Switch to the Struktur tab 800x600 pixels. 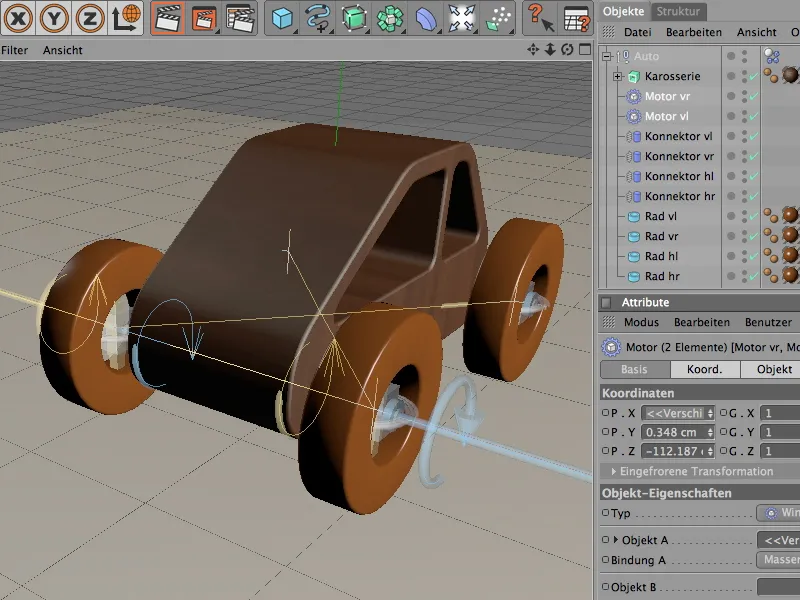[679, 11]
